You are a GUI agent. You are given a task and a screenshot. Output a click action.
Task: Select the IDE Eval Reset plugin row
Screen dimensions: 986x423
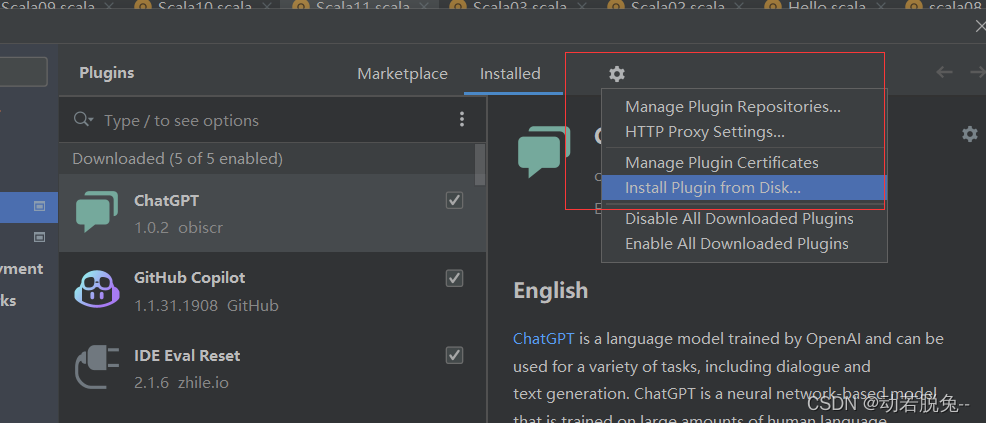click(273, 368)
